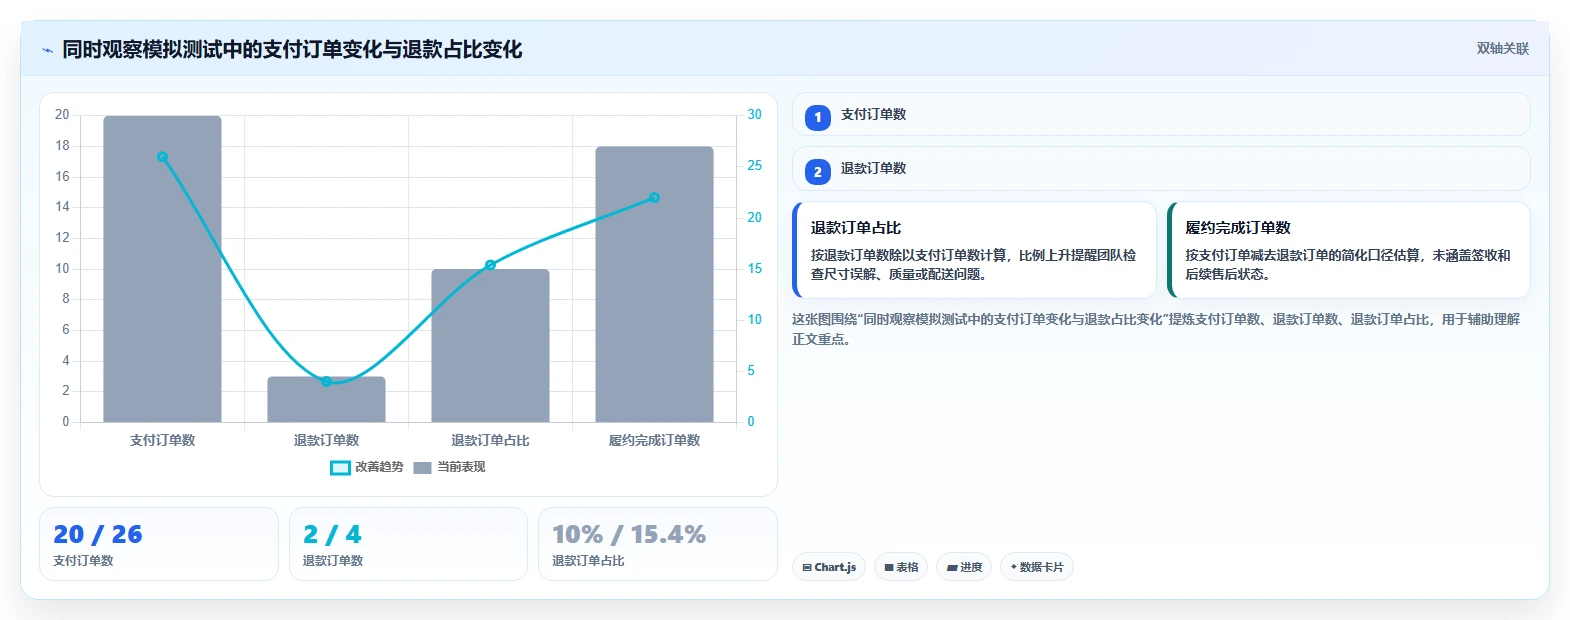Image resolution: width=1570 pixels, height=620 pixels.
Task: Click the 进度 tag
Action: point(964,567)
